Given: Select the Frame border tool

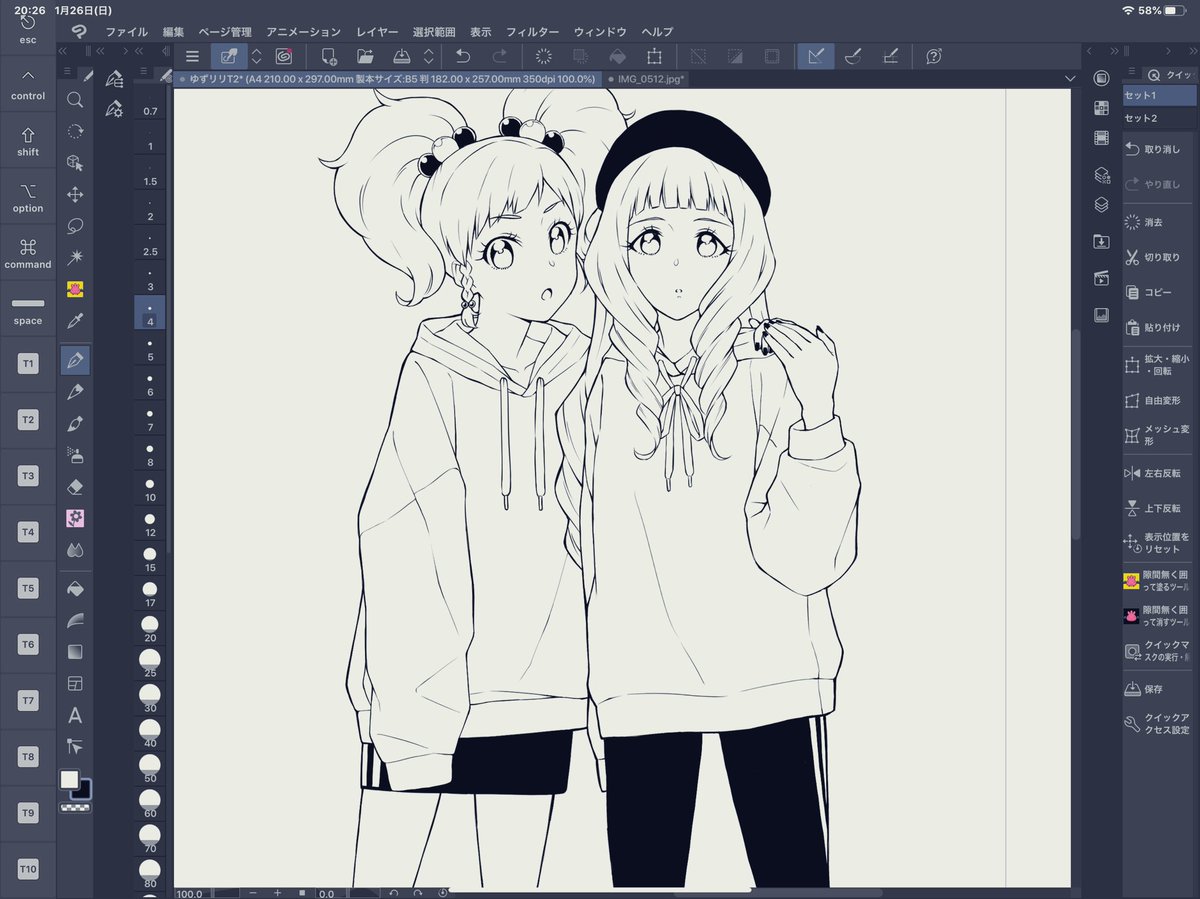Looking at the screenshot, I should (x=75, y=684).
